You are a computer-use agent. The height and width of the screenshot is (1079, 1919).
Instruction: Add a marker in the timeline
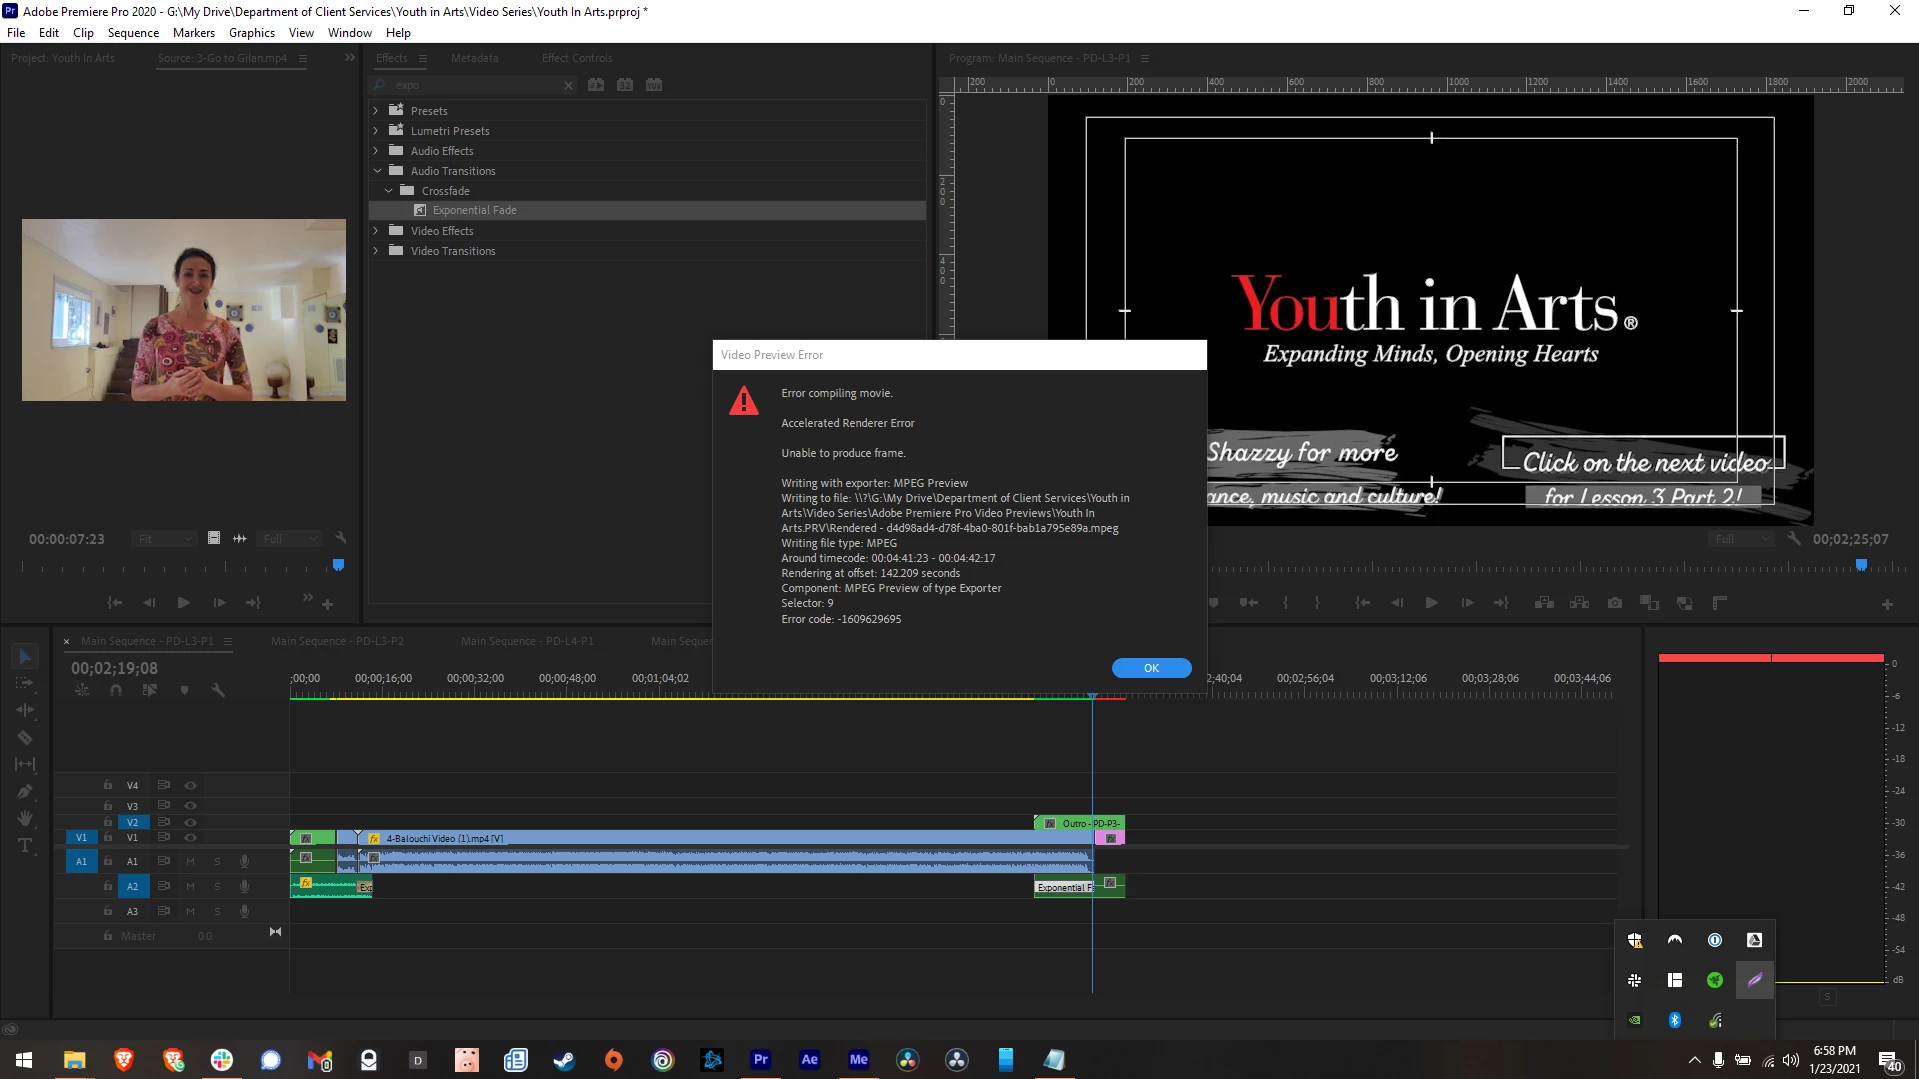[184, 690]
